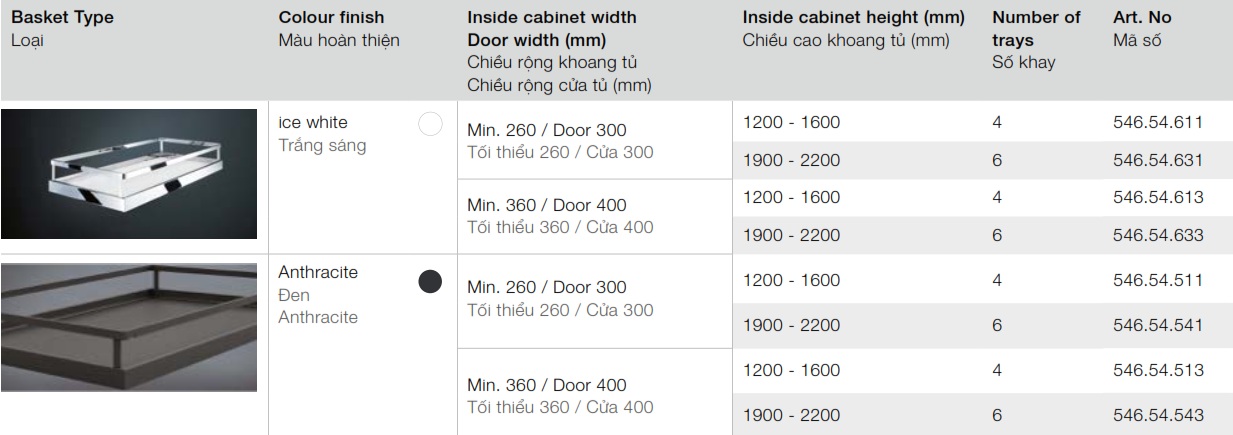Click the Colour finish column header

coord(331,18)
